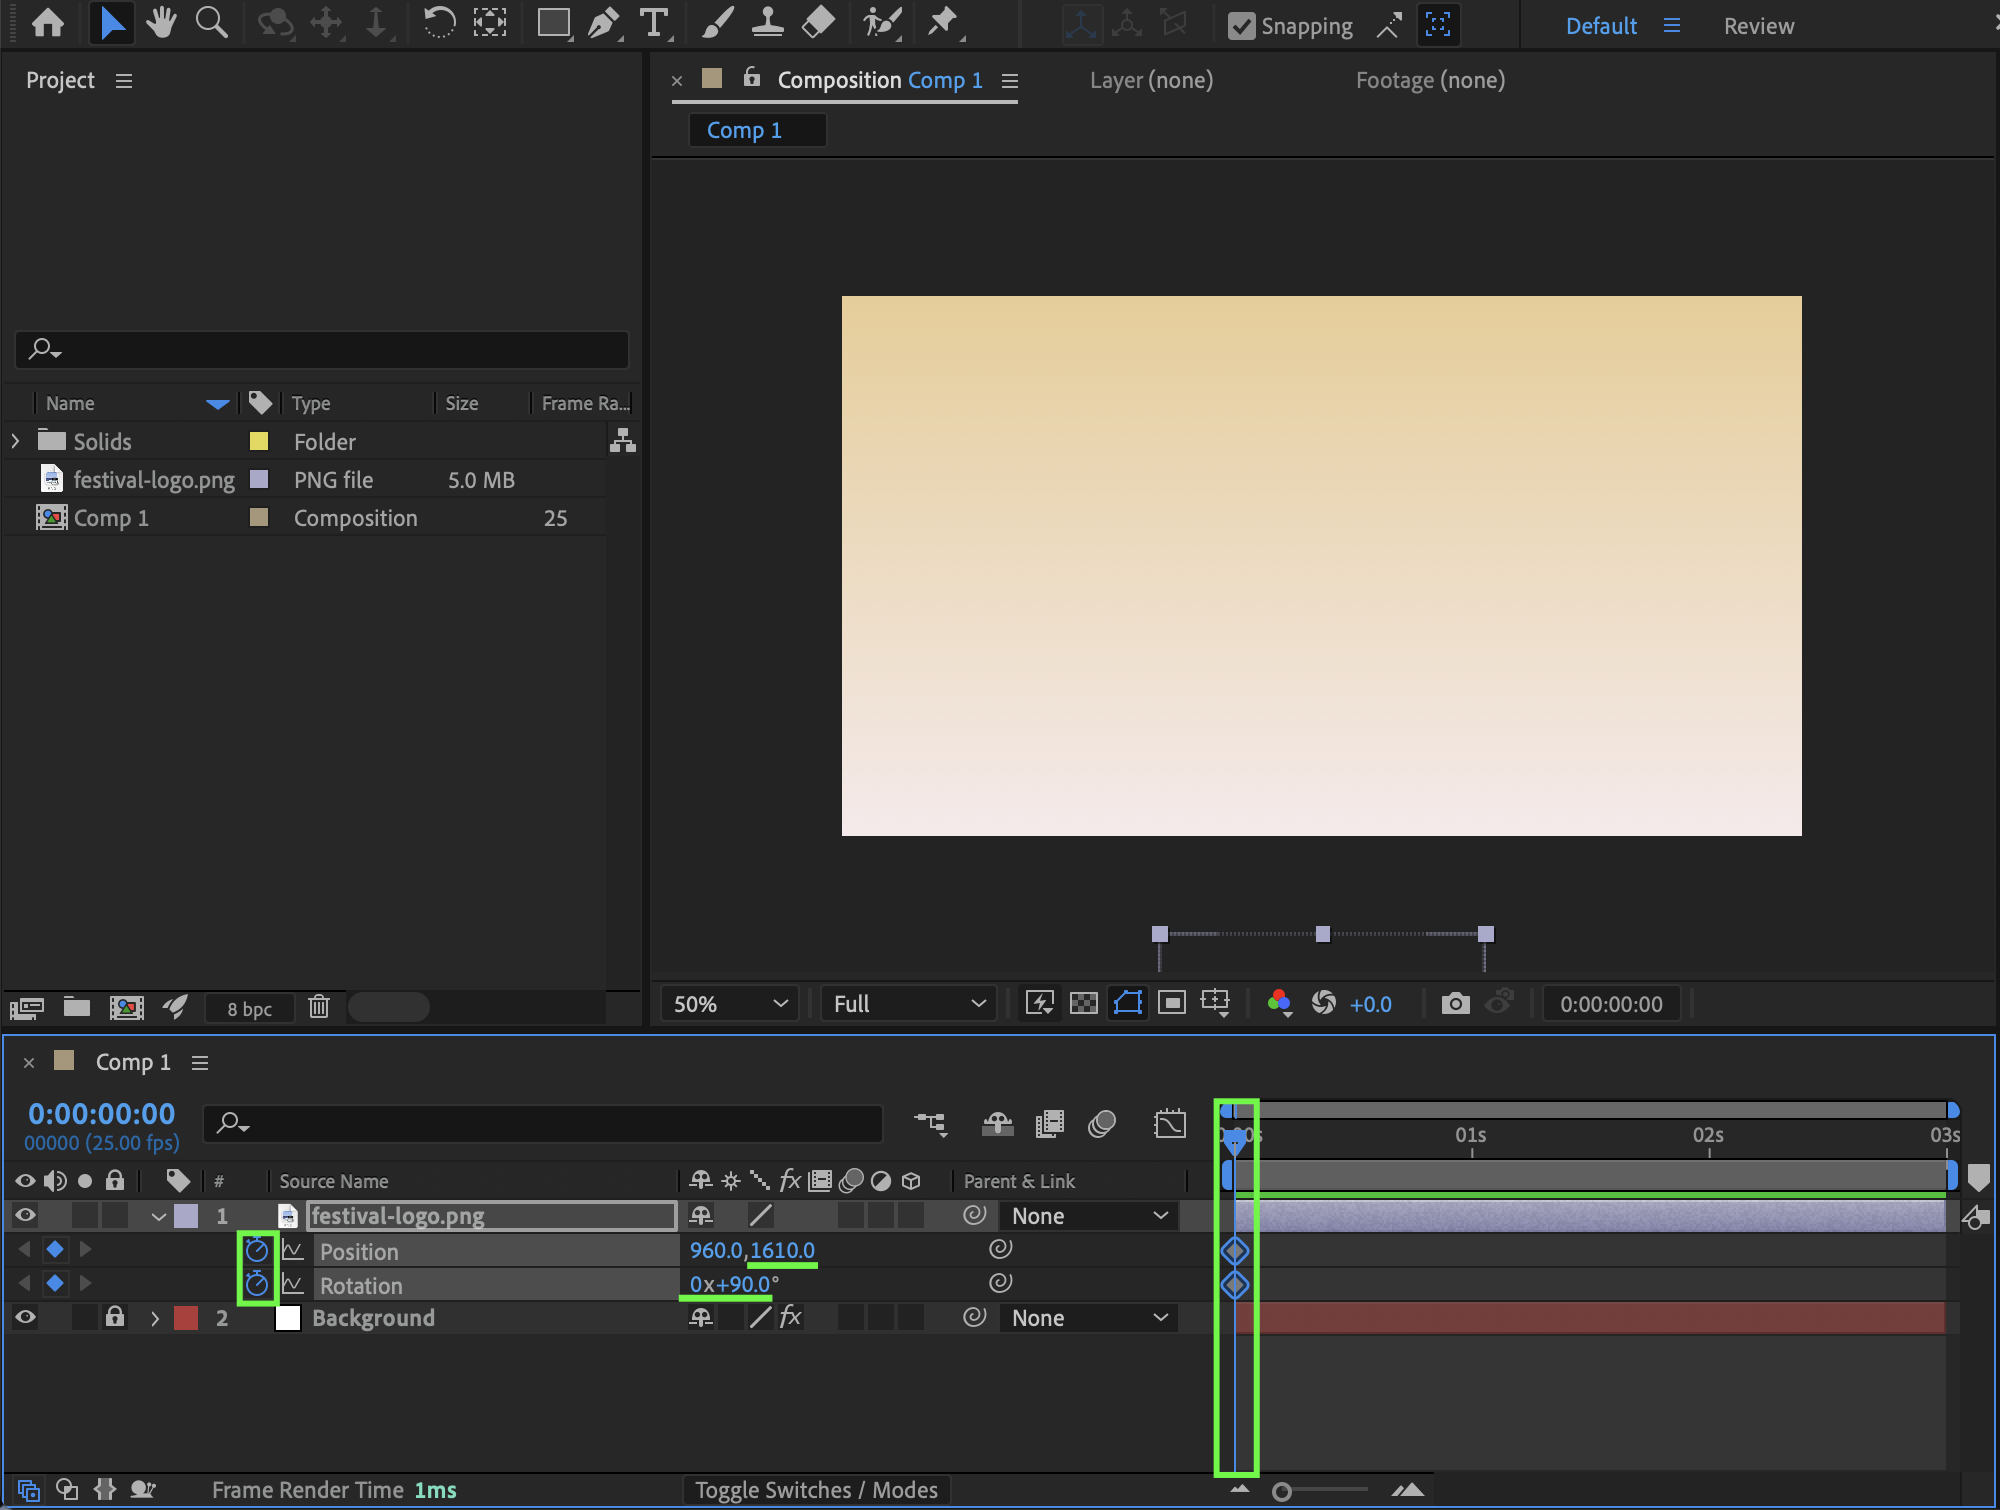This screenshot has width=2000, height=1510.
Task: Expand the Background layer properties
Action: click(155, 1319)
